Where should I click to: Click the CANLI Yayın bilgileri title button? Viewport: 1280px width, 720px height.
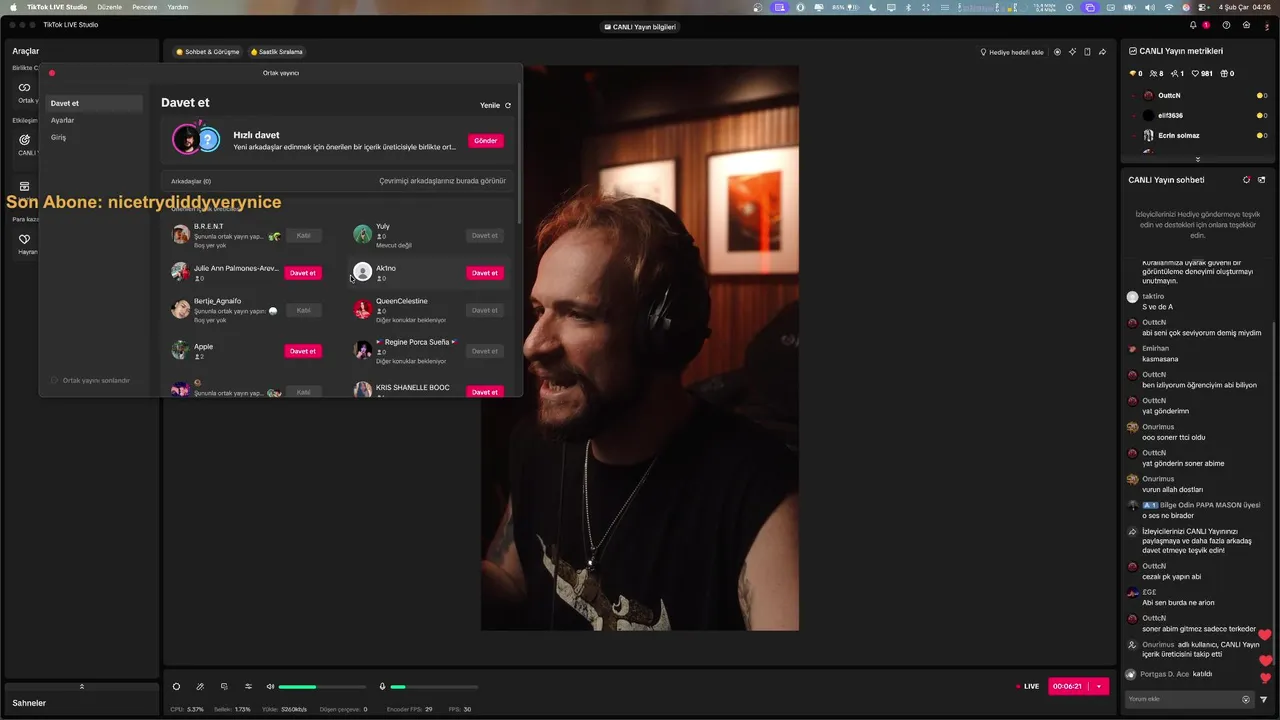[x=640, y=27]
